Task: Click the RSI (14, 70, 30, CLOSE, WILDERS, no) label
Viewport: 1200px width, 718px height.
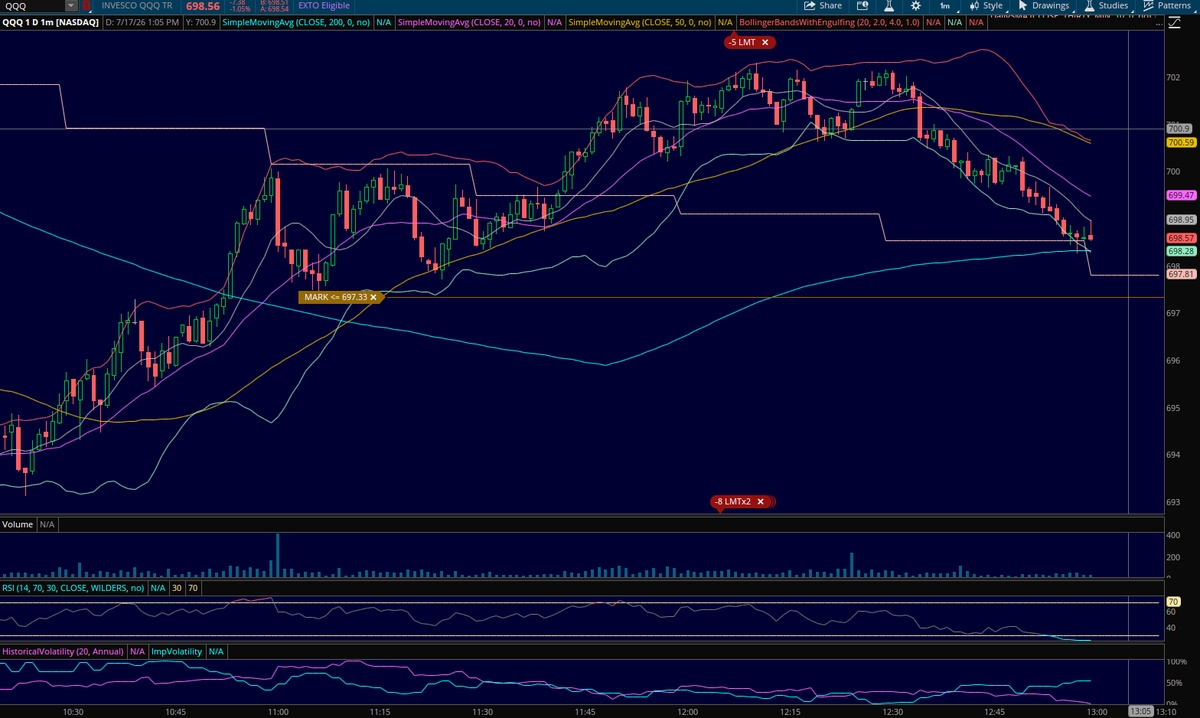Action: [73, 589]
